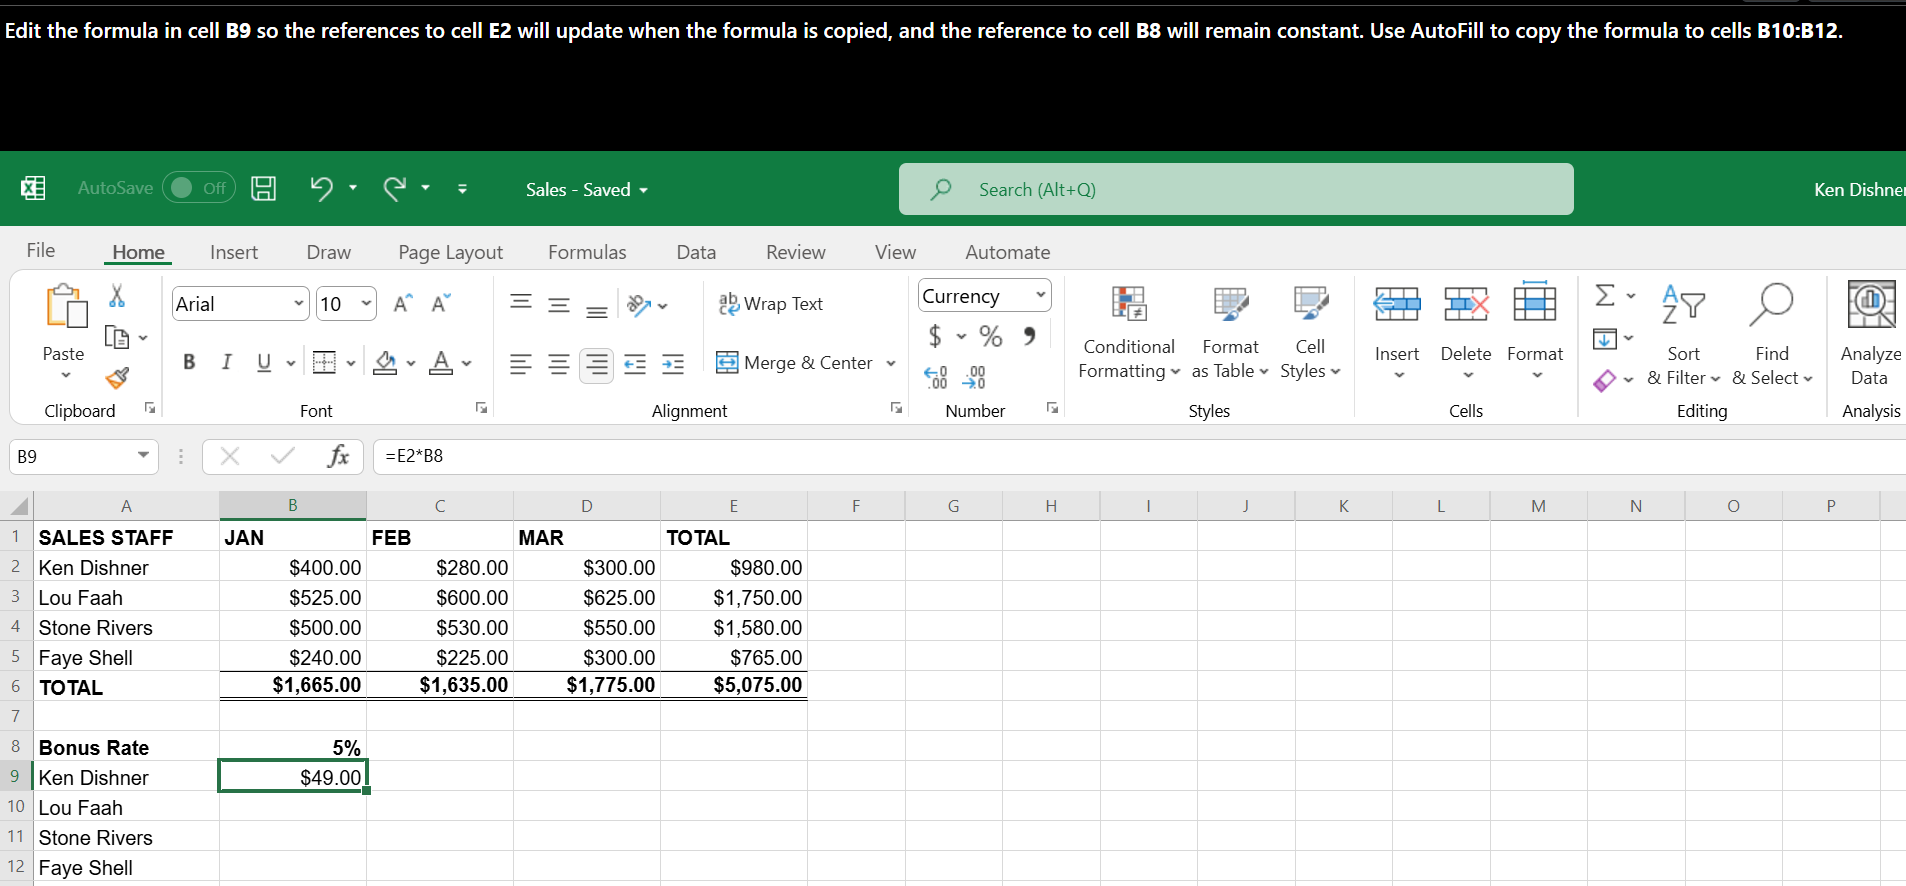Click the Clear eraser icon
The width and height of the screenshot is (1906, 886).
[x=1605, y=380]
